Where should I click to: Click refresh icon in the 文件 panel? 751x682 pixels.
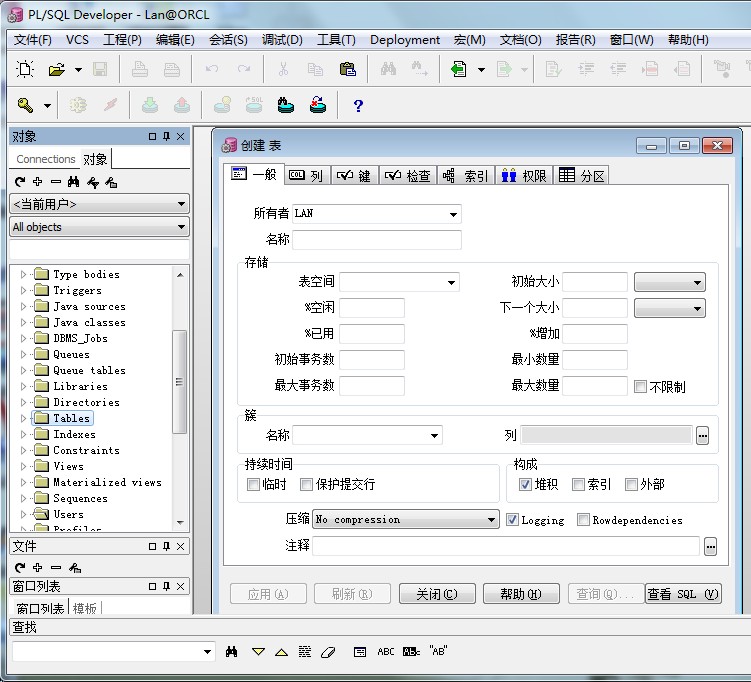tap(20, 568)
